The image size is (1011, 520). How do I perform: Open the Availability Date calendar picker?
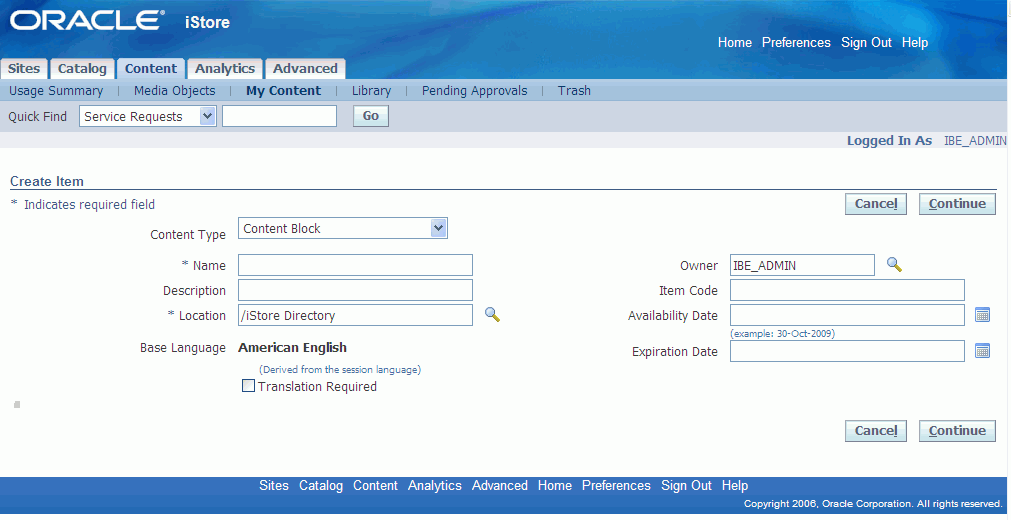pyautogui.click(x=982, y=315)
